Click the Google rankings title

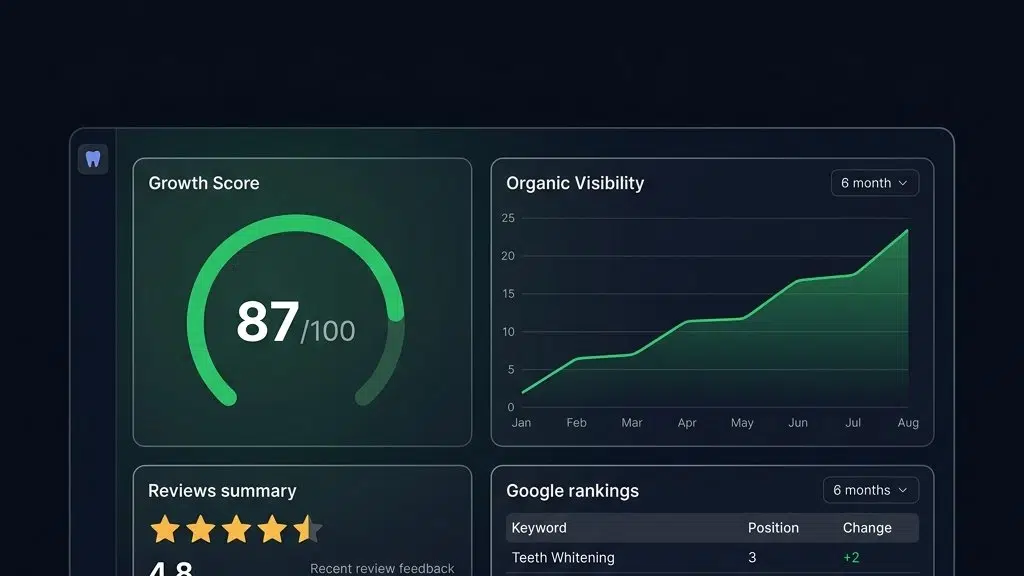(572, 490)
